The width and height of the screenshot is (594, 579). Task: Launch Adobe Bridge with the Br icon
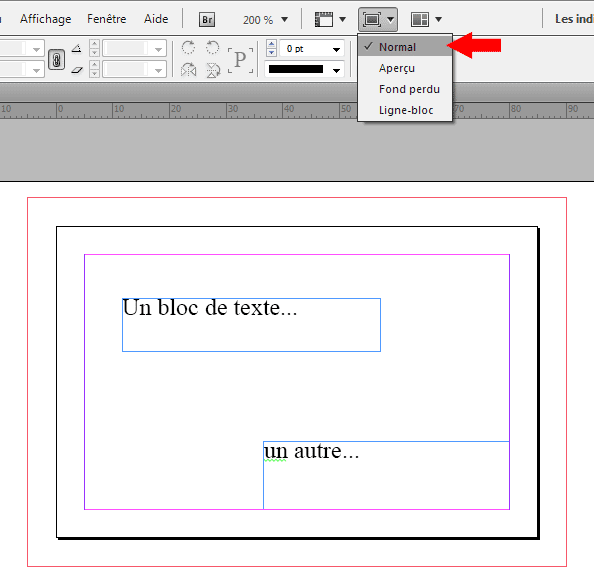click(x=207, y=19)
